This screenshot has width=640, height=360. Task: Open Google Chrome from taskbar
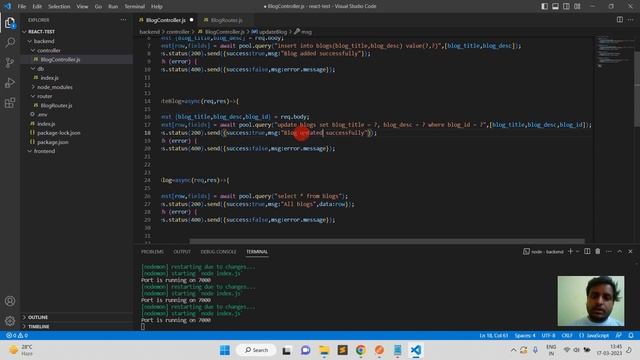[360, 350]
